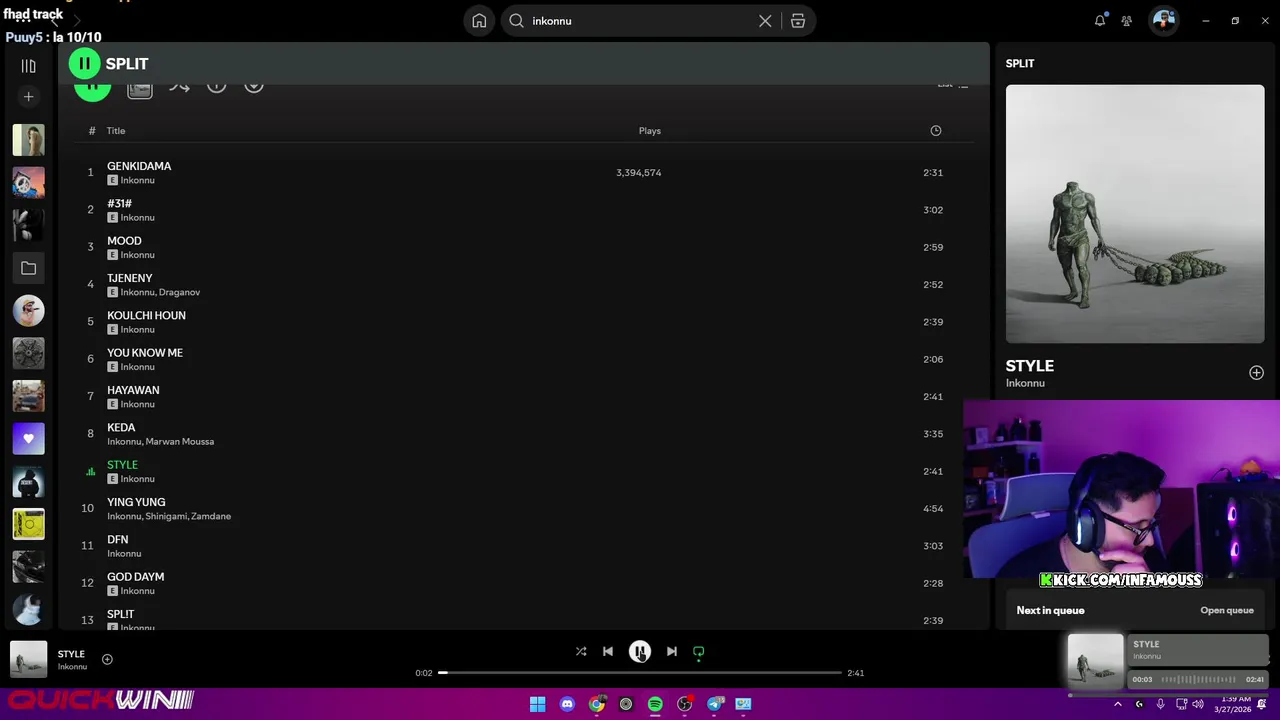Click the search field containing inkonnu

point(640,20)
